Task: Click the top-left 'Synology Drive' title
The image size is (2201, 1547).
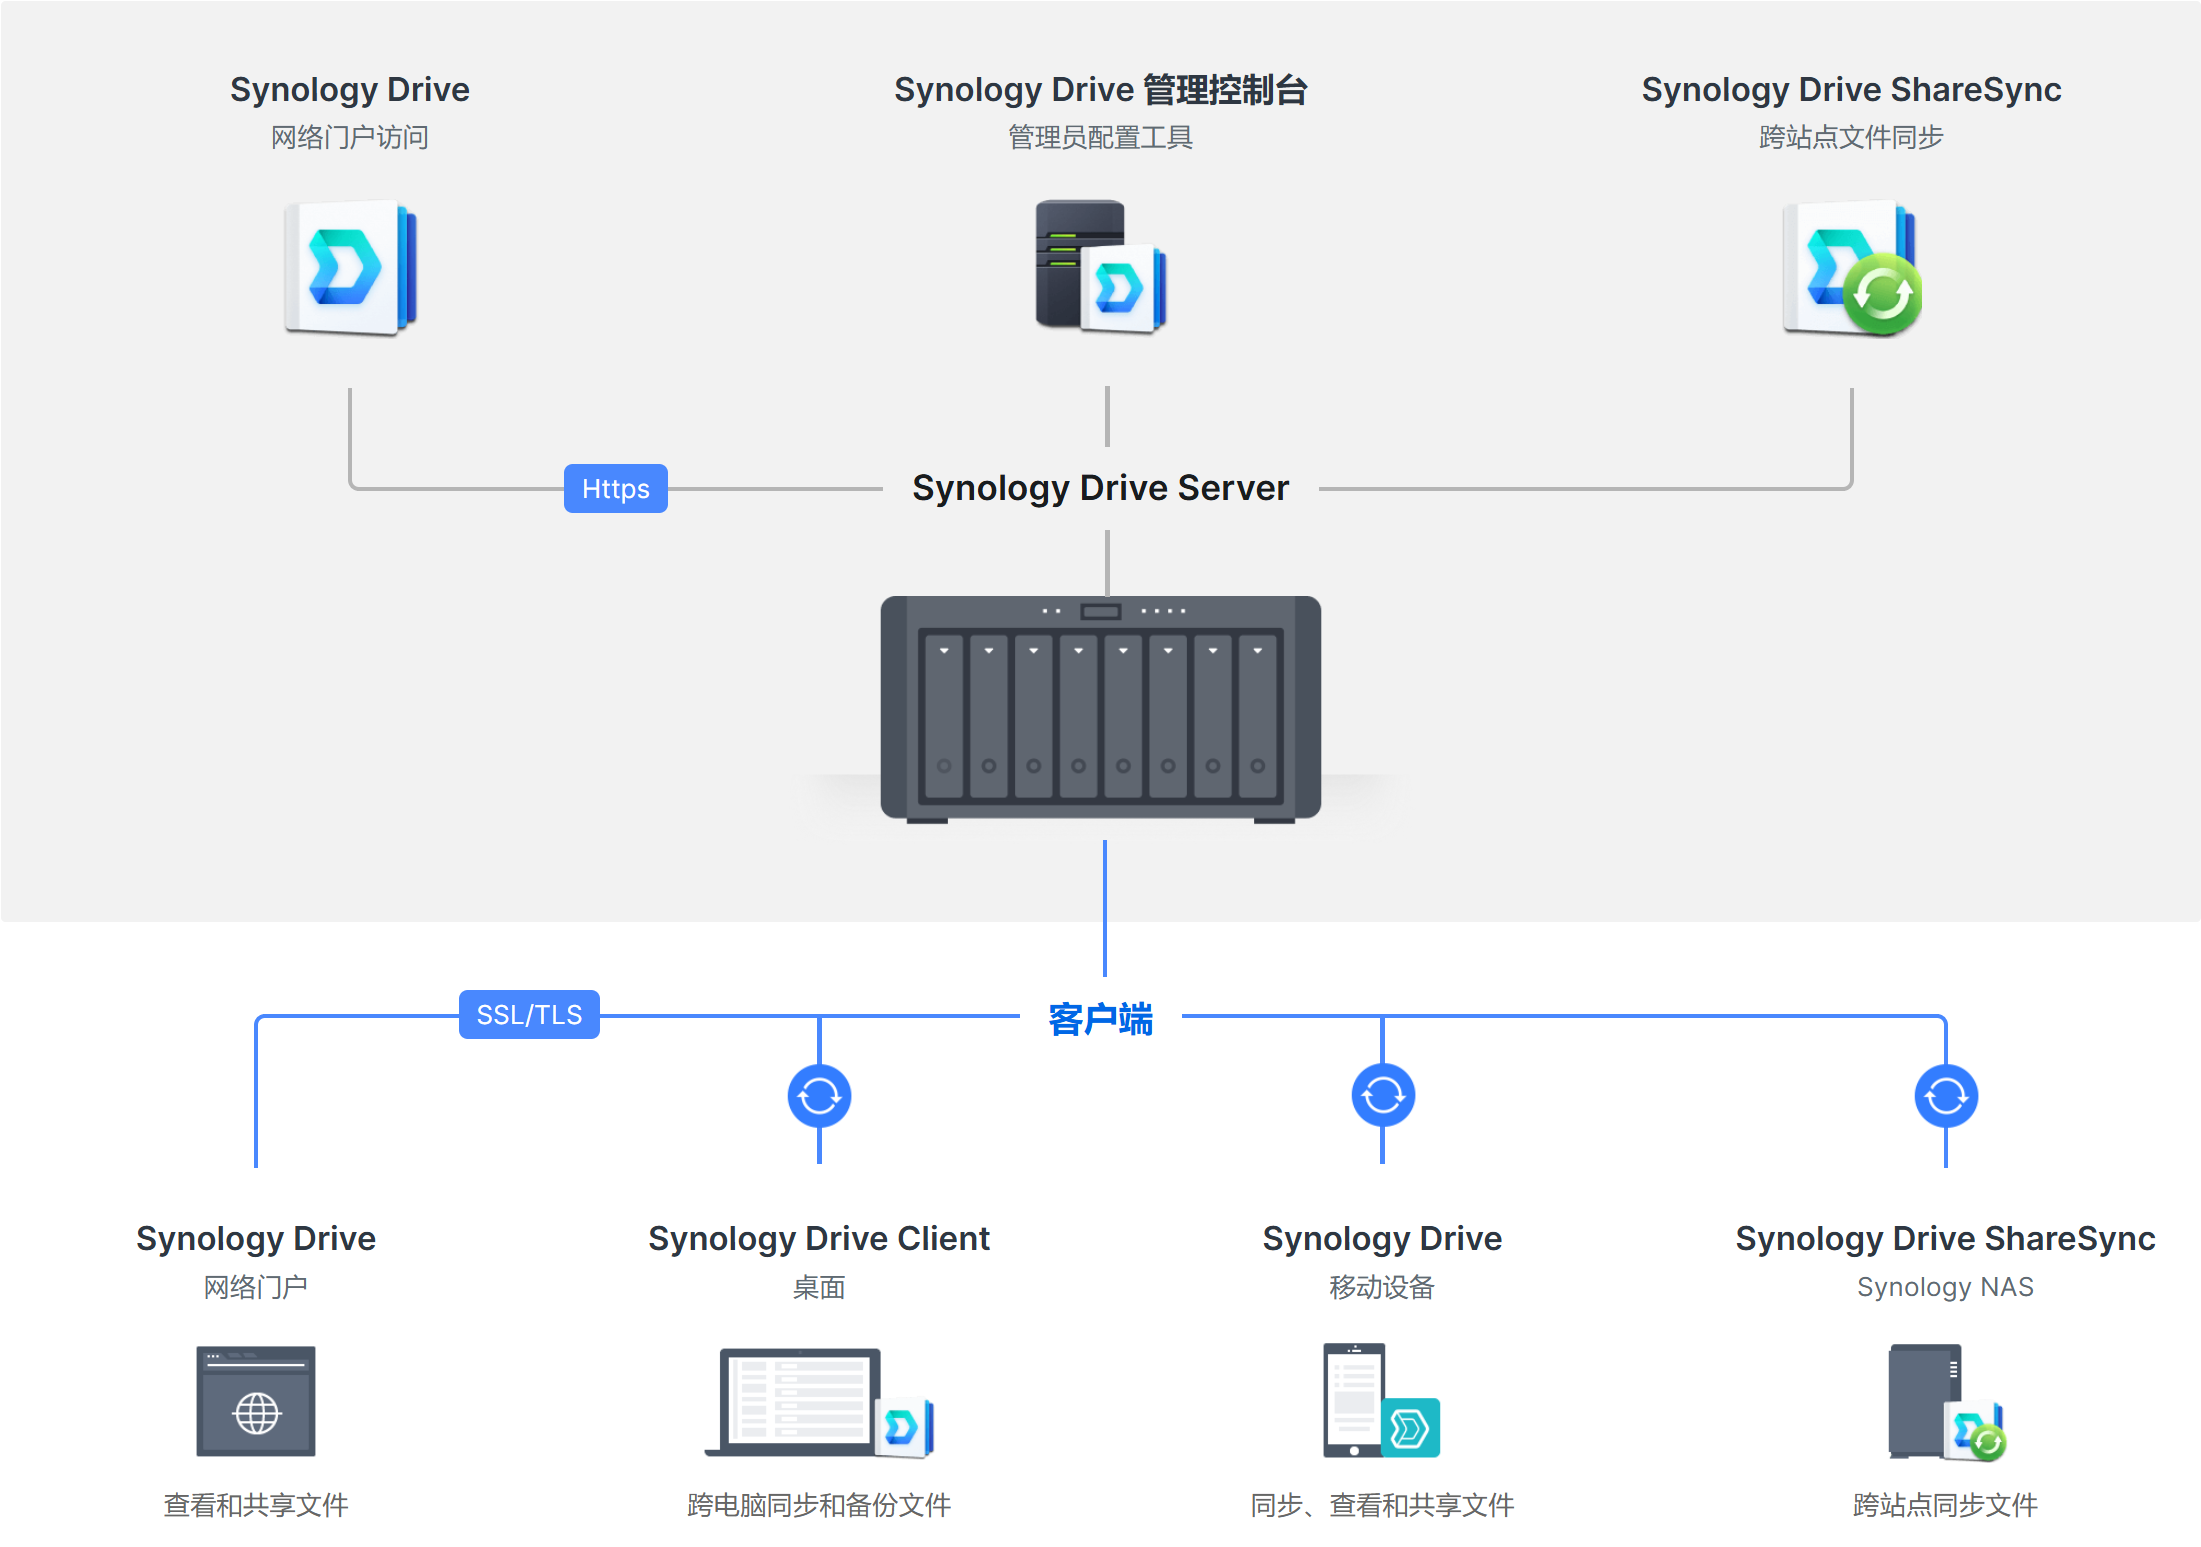Action: point(350,90)
